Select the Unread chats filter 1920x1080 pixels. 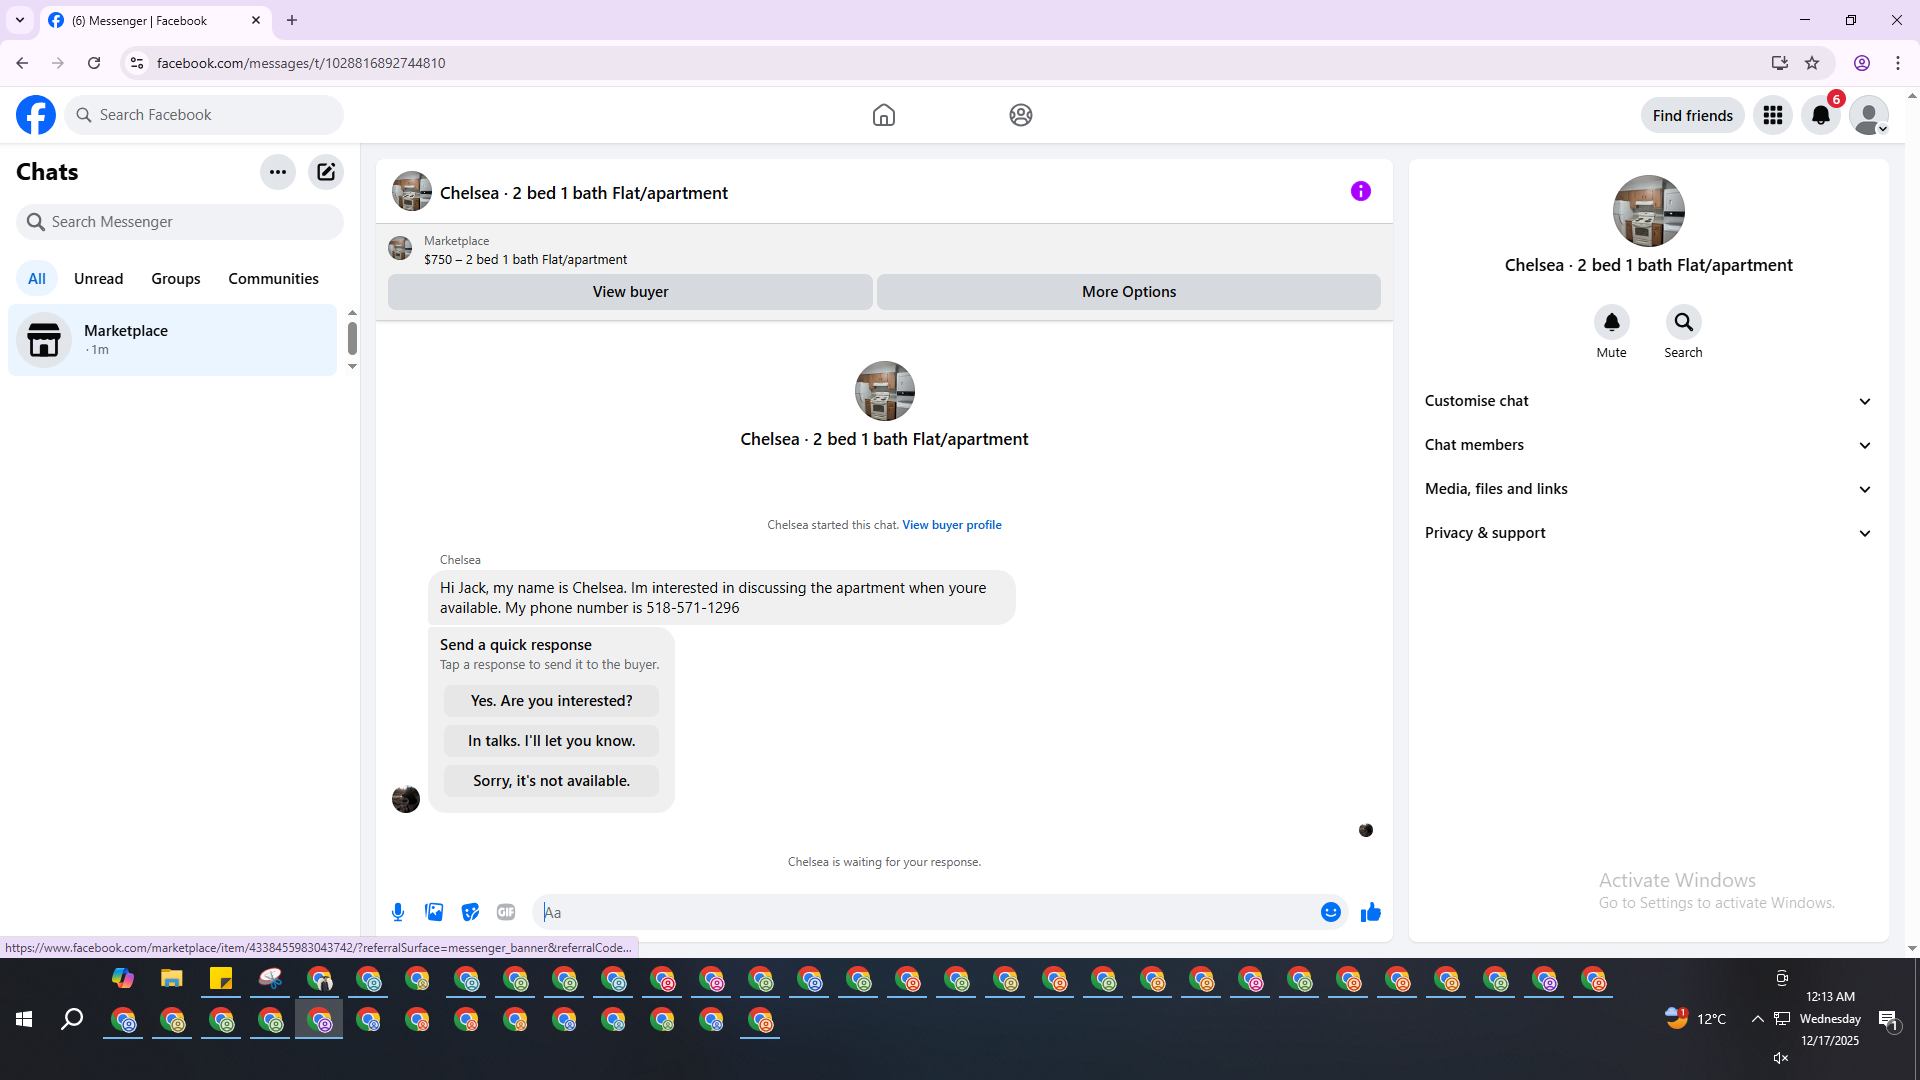99,279
